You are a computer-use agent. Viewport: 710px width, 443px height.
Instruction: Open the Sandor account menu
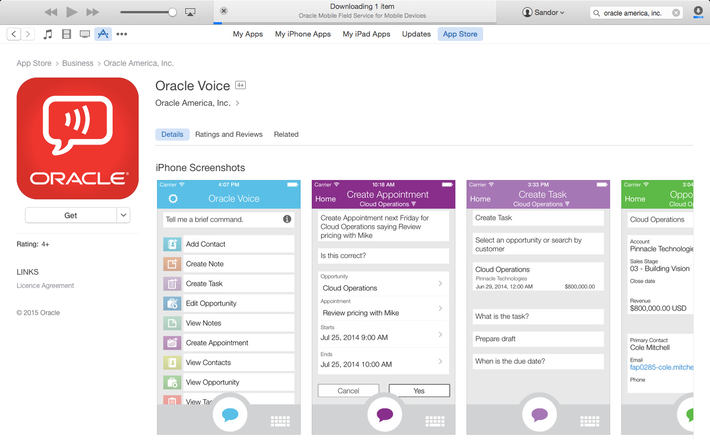coord(543,12)
